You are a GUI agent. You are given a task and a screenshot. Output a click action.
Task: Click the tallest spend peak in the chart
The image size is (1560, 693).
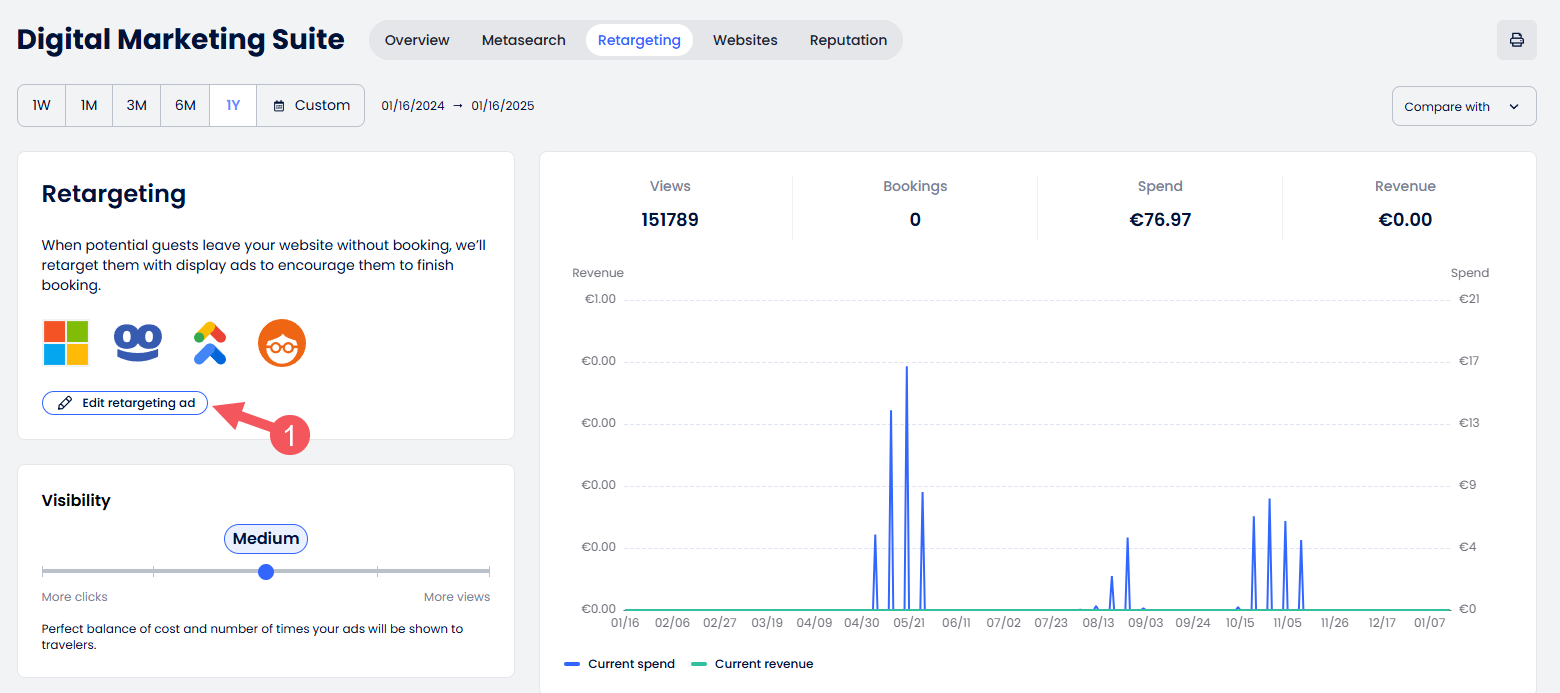click(906, 368)
